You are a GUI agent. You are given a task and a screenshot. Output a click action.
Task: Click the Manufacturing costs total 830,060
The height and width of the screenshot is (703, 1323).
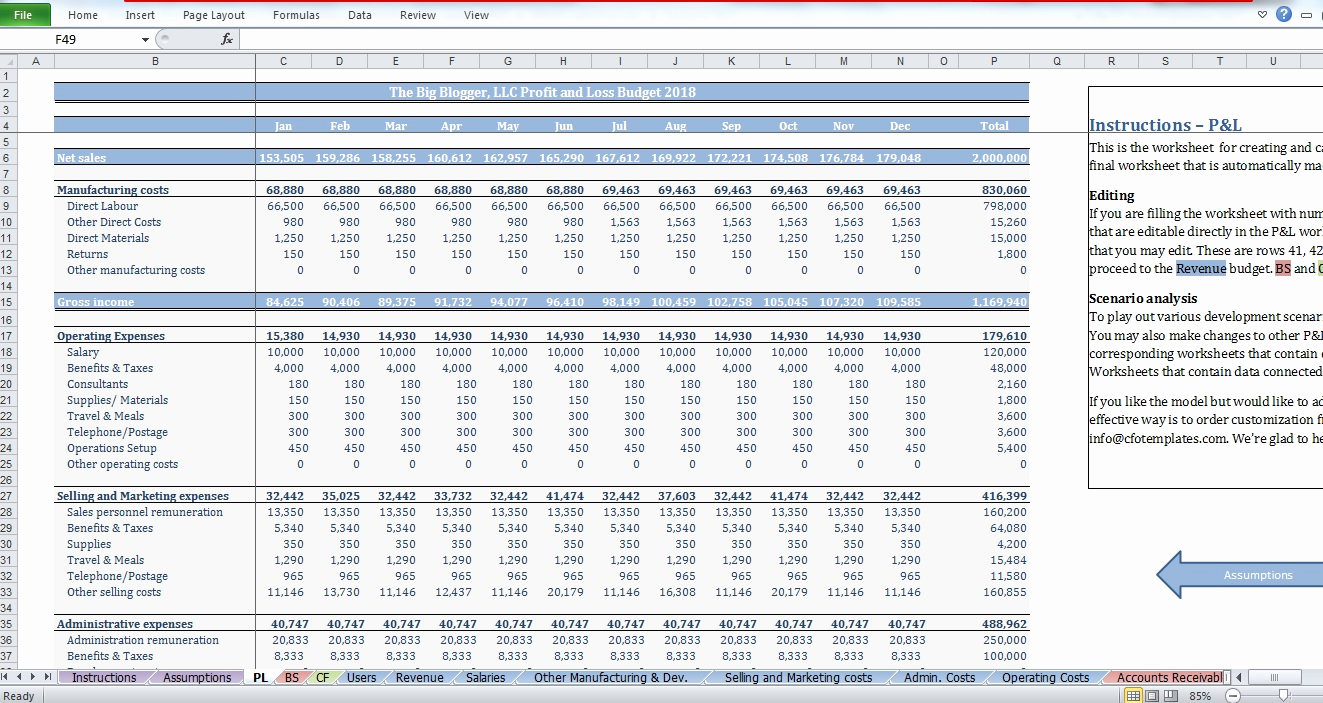1004,190
